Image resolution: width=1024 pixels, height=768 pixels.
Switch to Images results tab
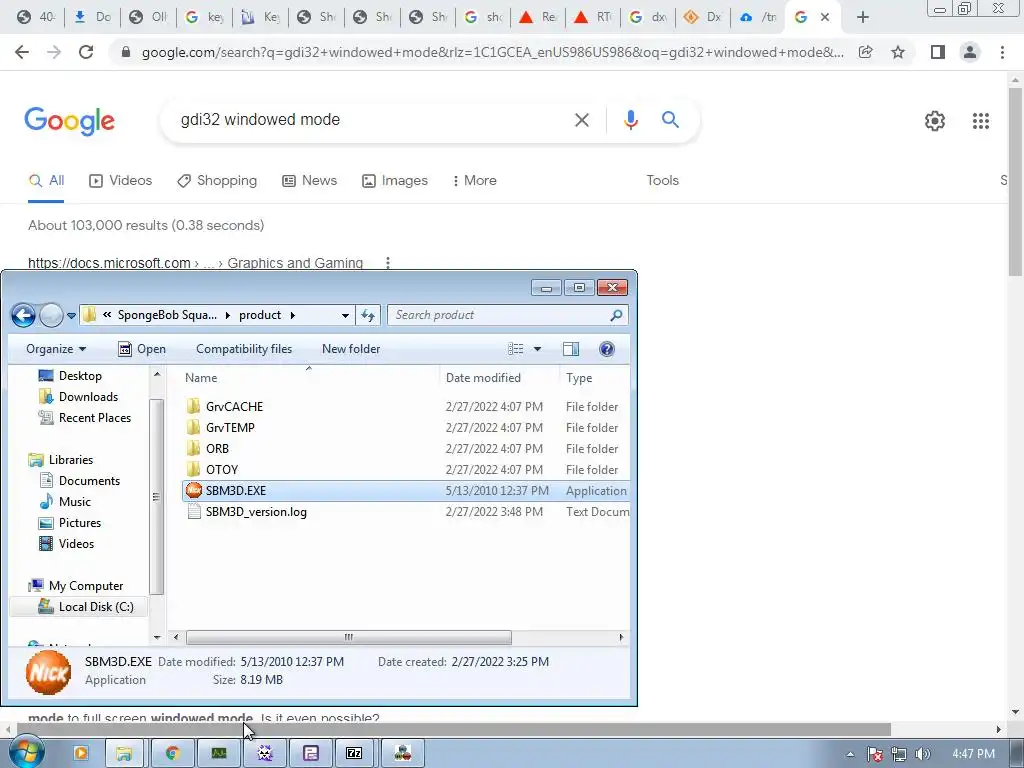(395, 180)
